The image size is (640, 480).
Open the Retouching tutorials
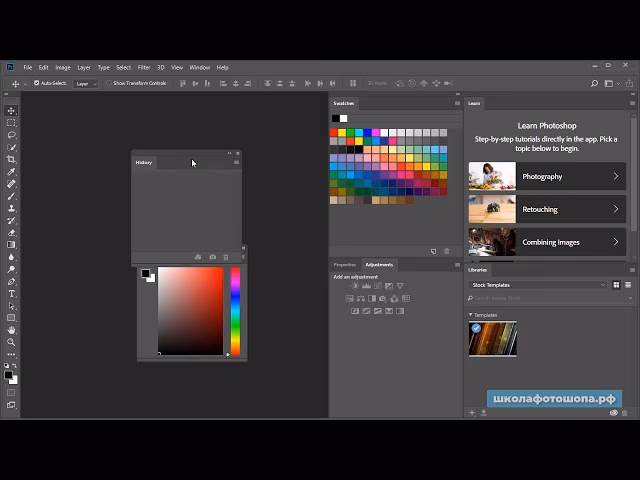[547, 209]
